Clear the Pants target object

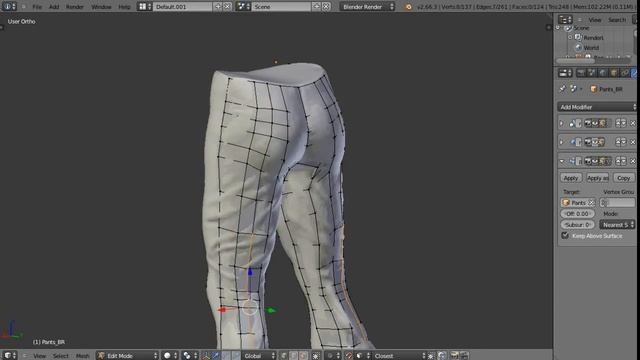[591, 202]
